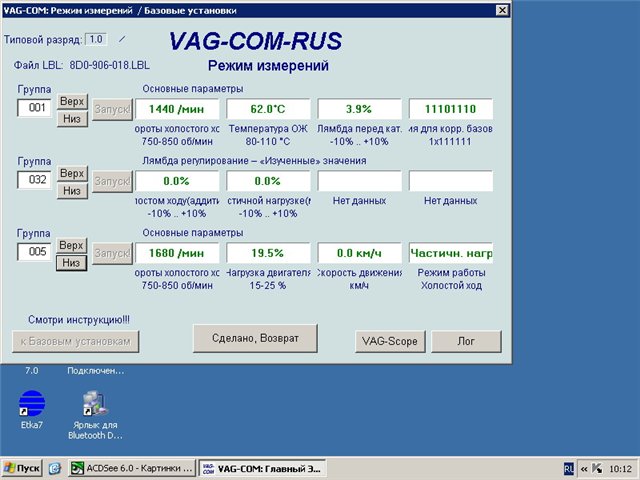Click the tray icon next to the clock
This screenshot has width=640, height=480.
(x=597, y=469)
